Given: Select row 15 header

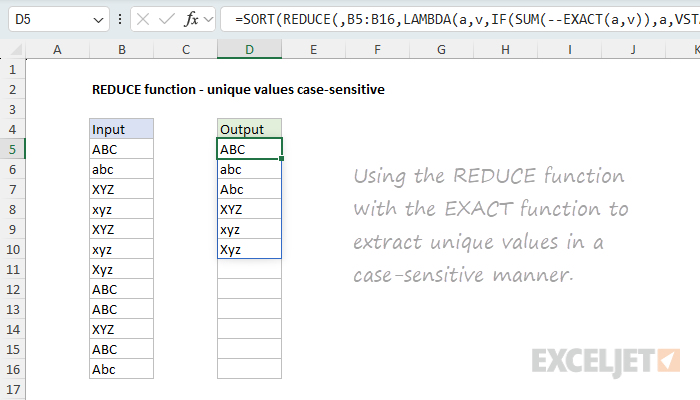Looking at the screenshot, I should 12,349.
